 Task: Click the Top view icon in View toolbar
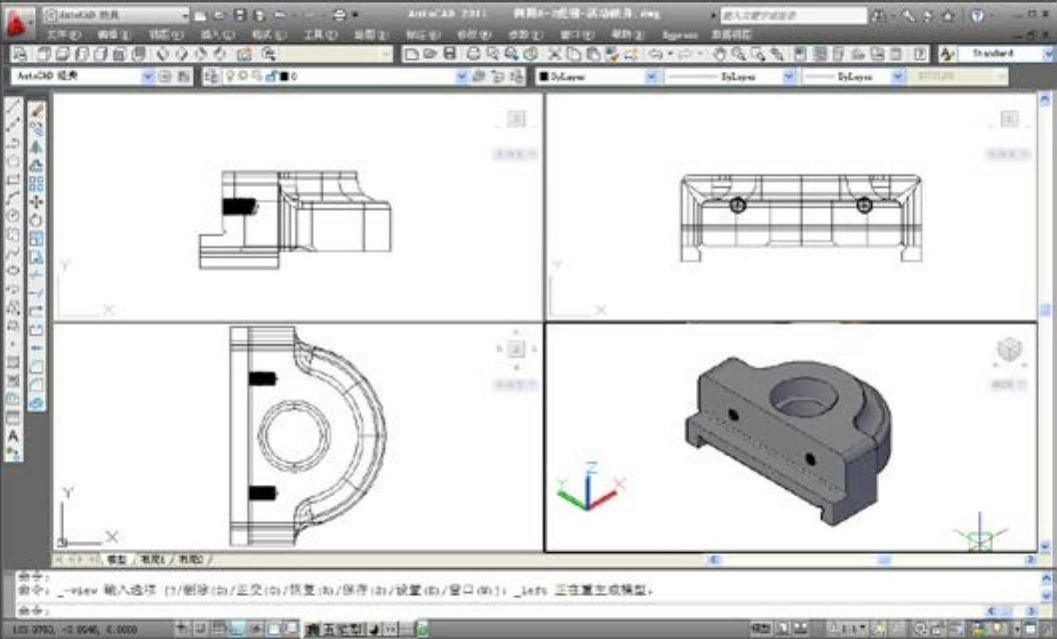point(44,54)
